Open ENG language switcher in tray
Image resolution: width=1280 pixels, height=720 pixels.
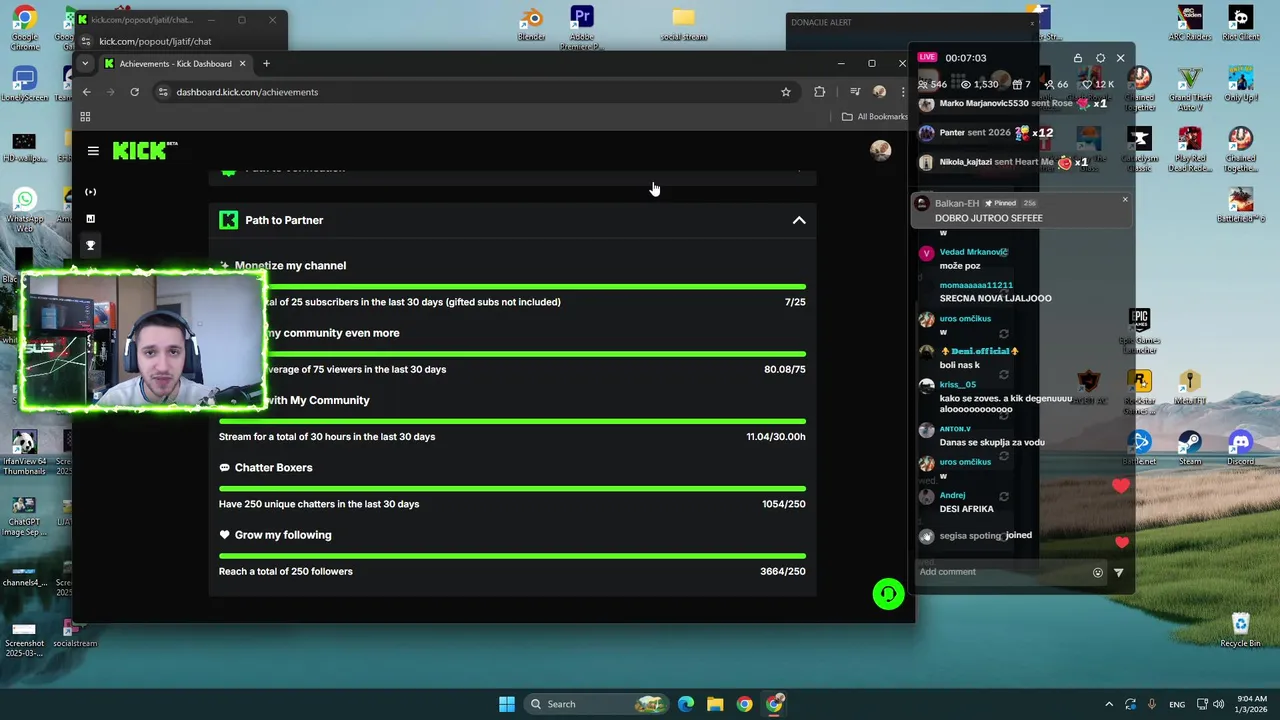[1177, 704]
